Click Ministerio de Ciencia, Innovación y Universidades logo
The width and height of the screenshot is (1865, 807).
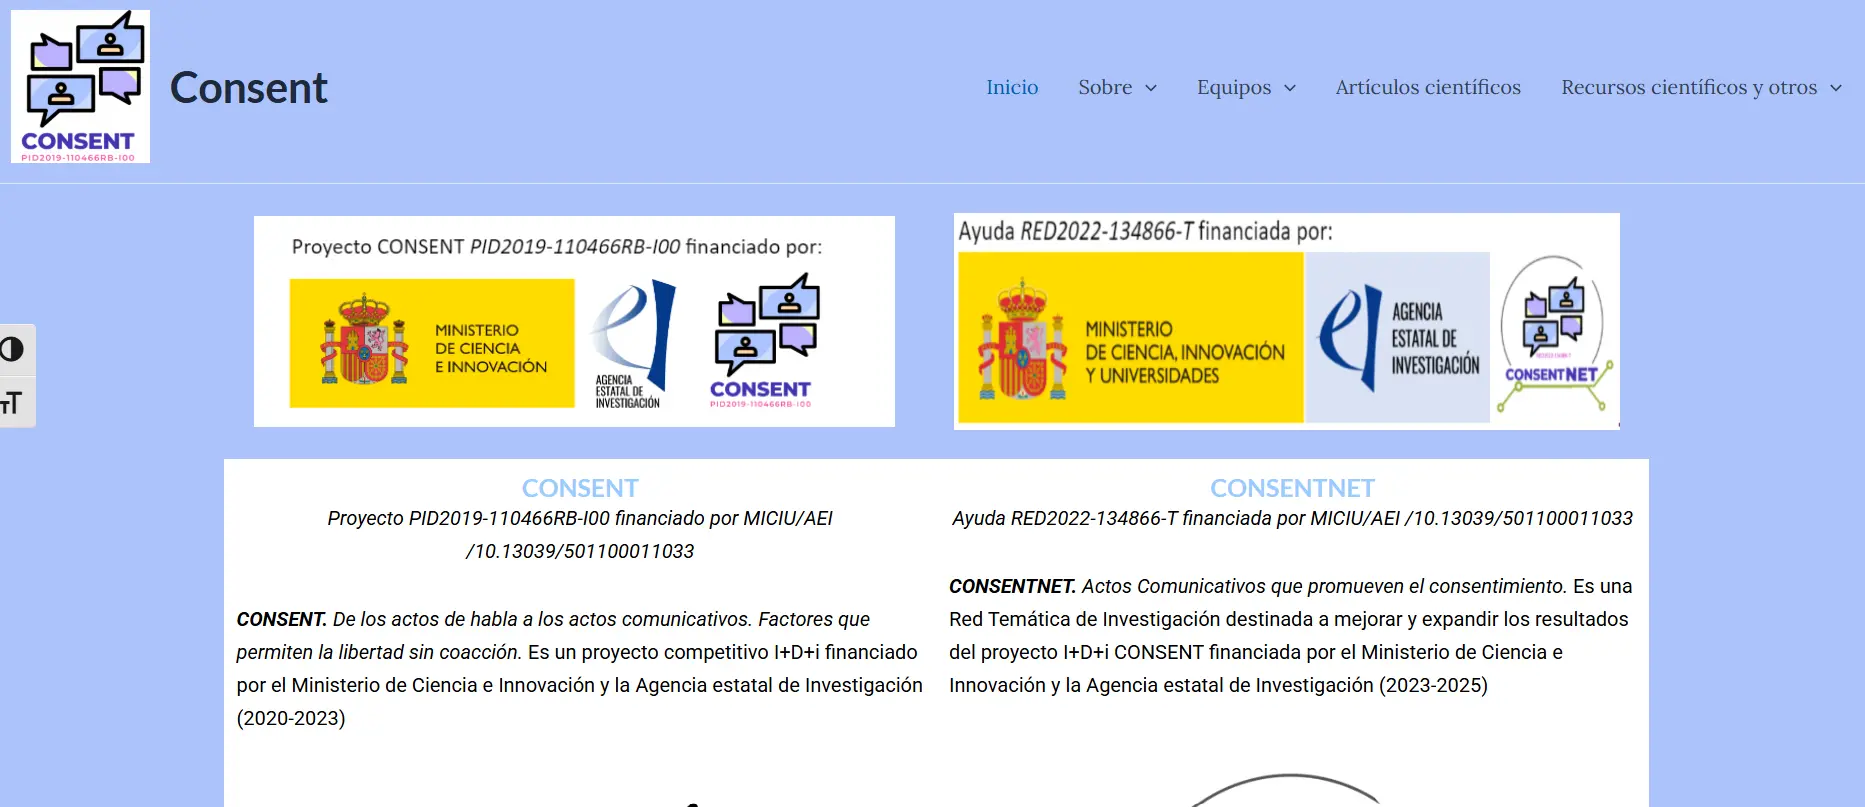(1131, 337)
